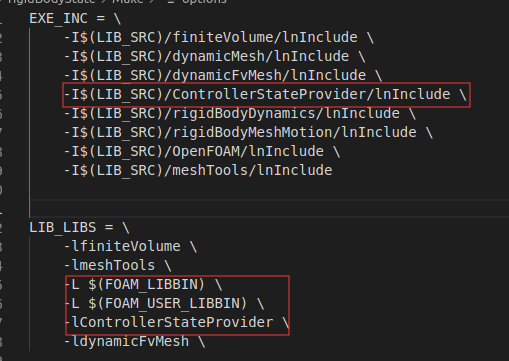The width and height of the screenshot is (509, 361).
Task: Click the $(FOAM_USER_LIBBIN) library path line
Action: coord(164,304)
